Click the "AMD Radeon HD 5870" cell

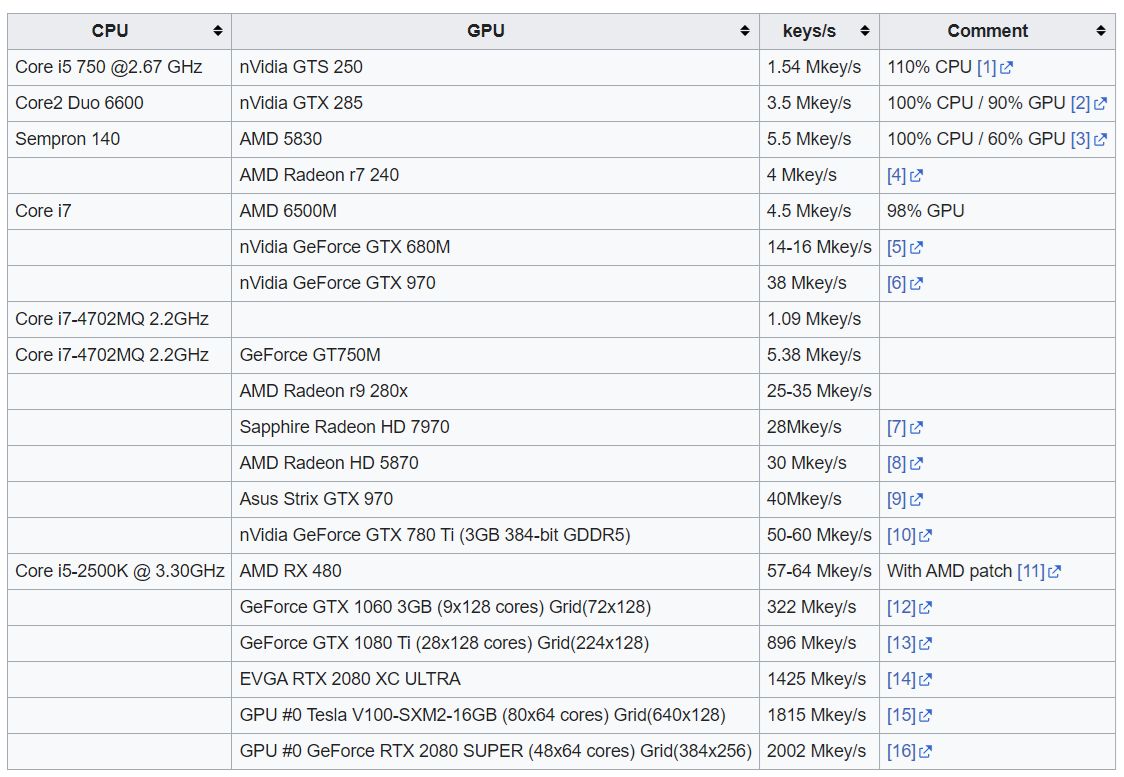(x=495, y=463)
